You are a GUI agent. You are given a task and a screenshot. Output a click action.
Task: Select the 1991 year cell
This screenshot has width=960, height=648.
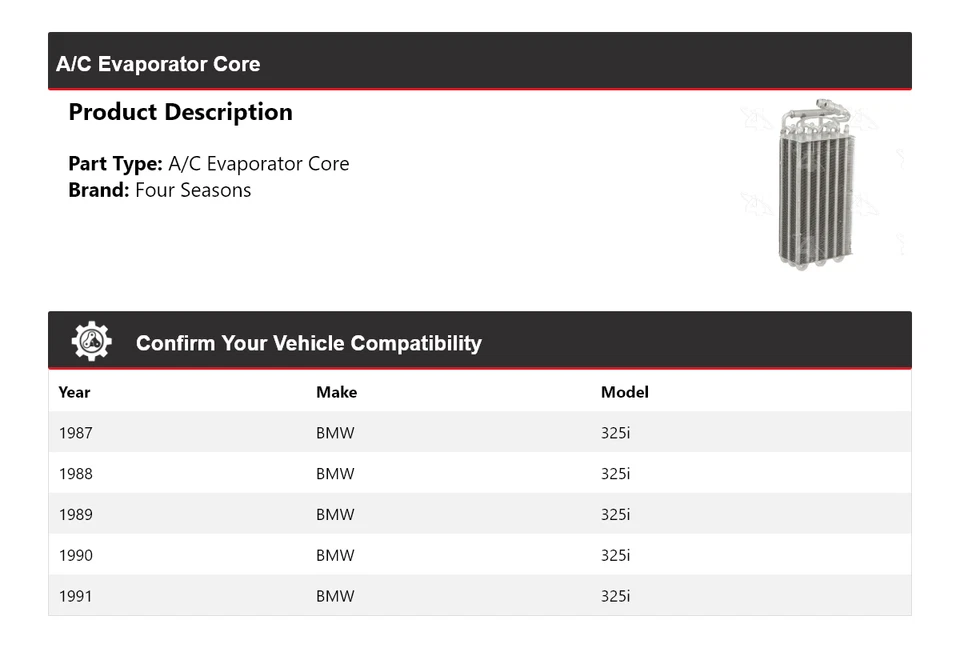pos(75,596)
